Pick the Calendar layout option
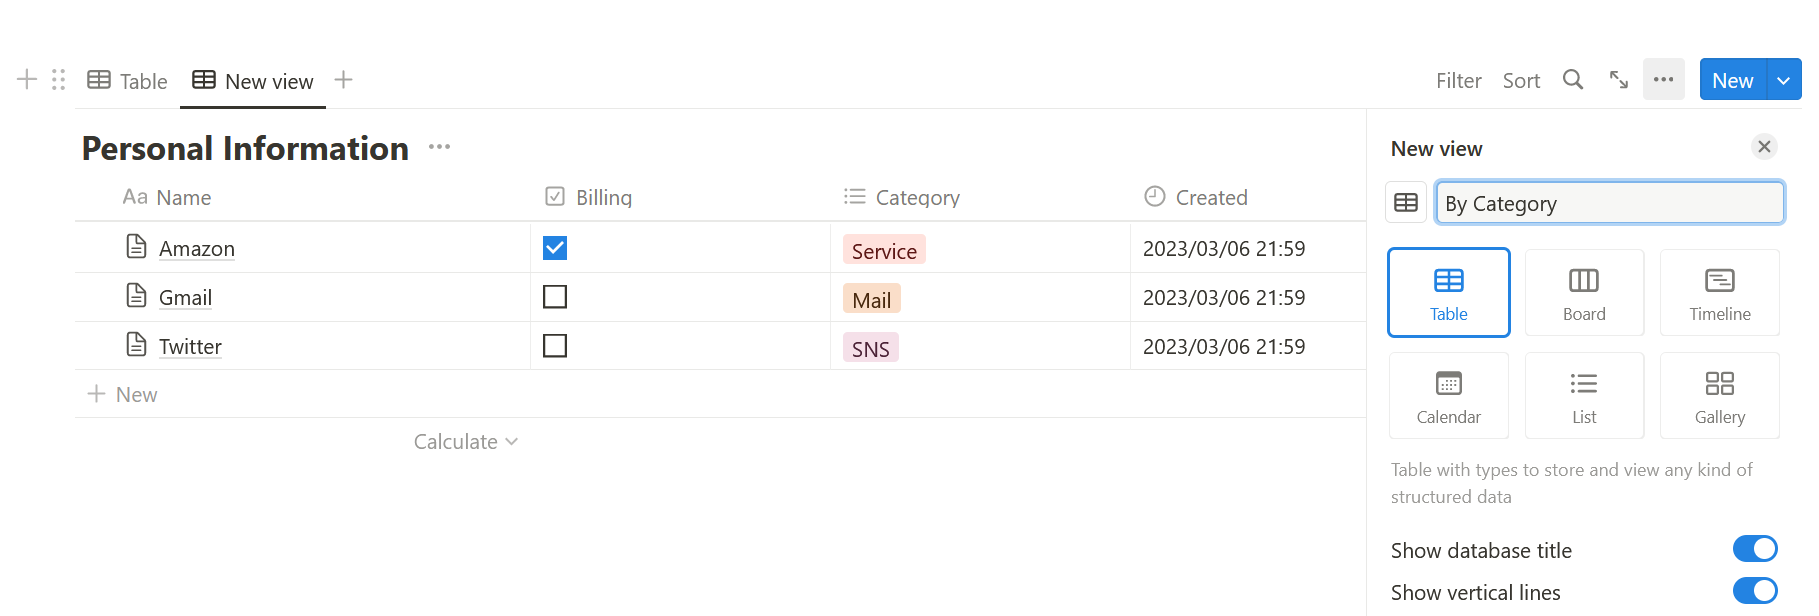This screenshot has height=616, width=1819. tap(1449, 395)
